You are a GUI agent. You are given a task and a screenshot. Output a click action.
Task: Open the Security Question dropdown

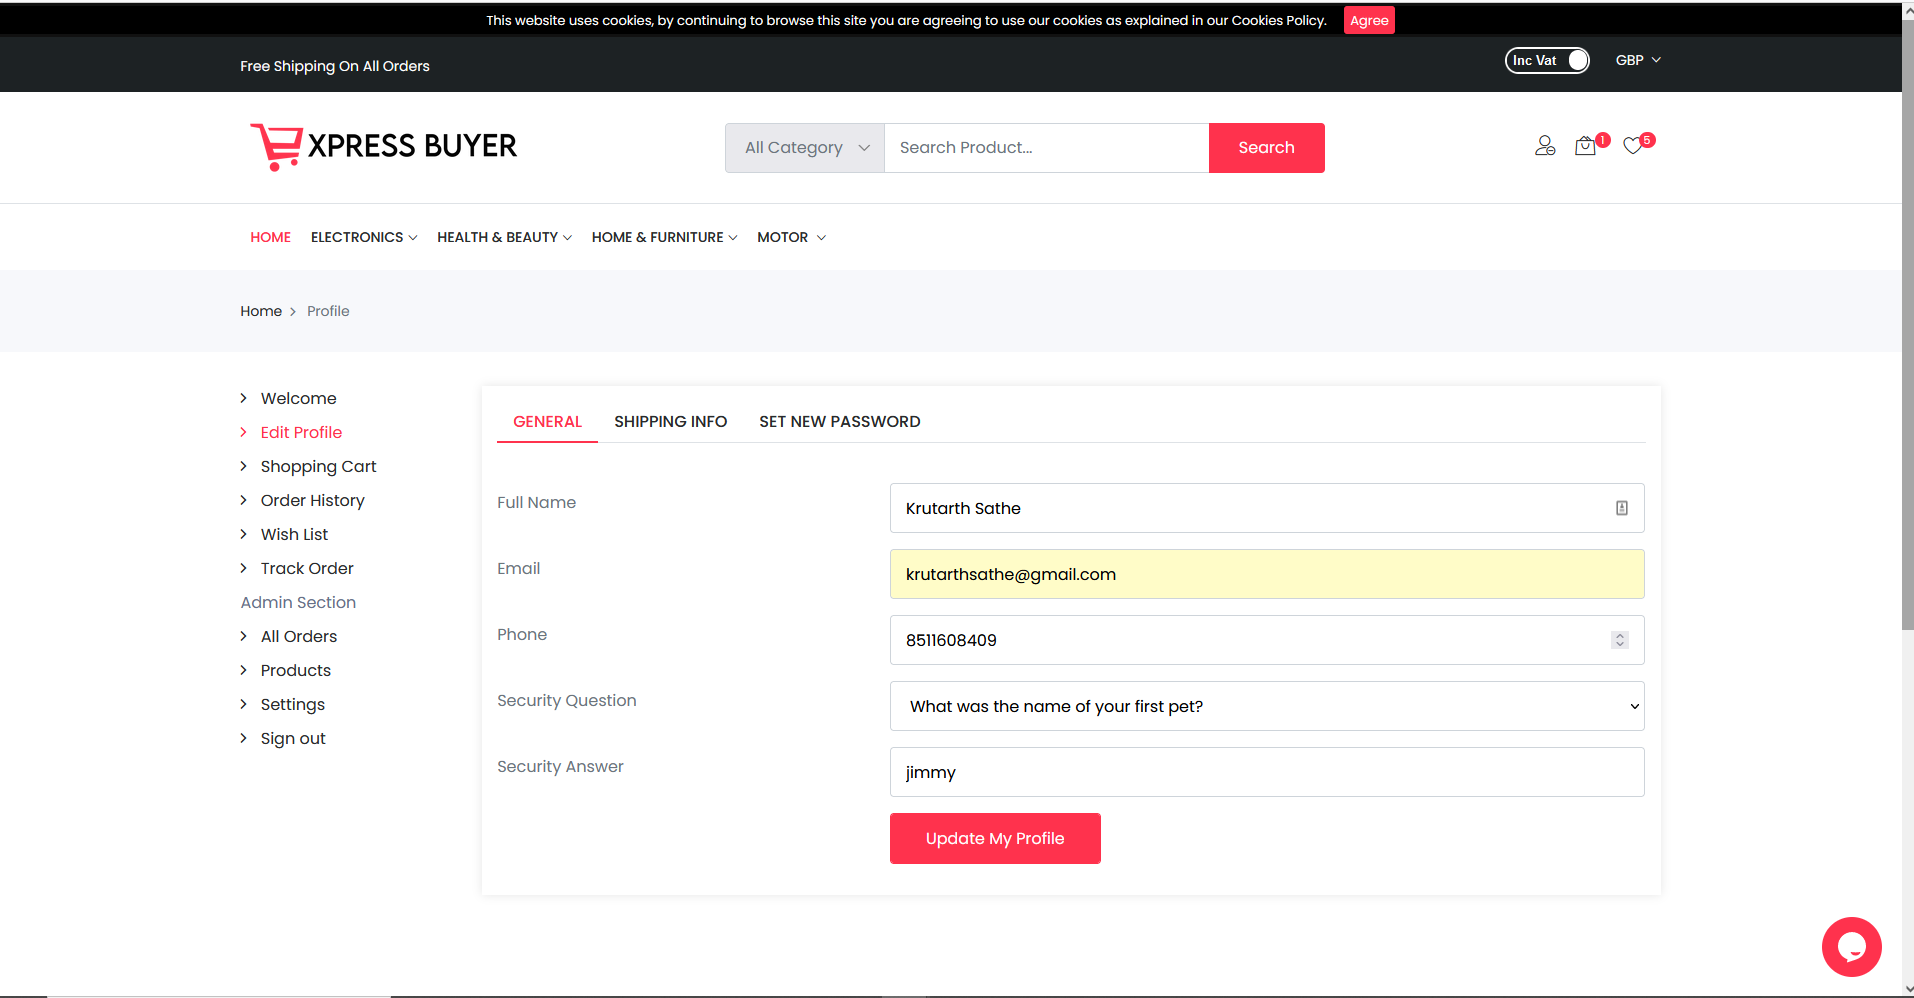1266,706
